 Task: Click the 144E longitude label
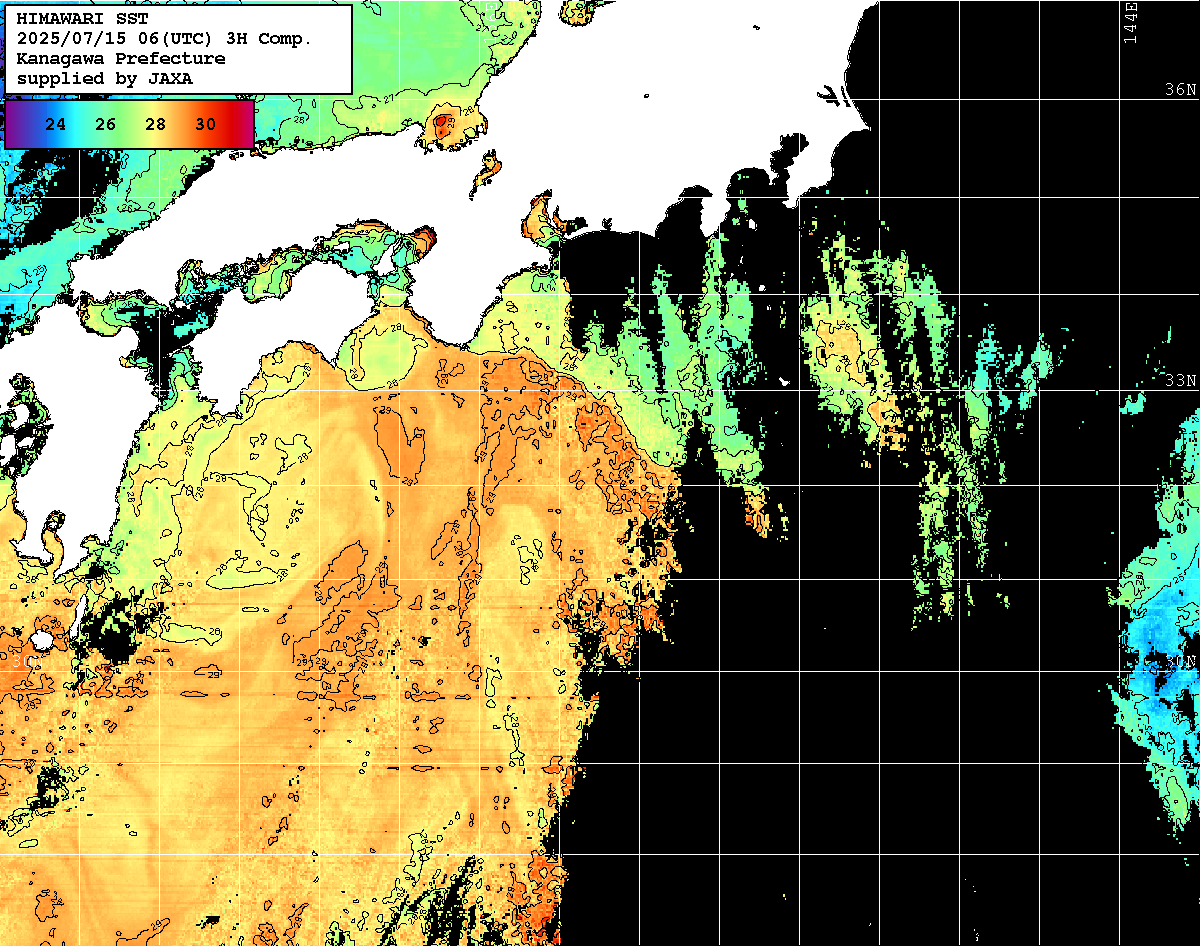click(1130, 22)
